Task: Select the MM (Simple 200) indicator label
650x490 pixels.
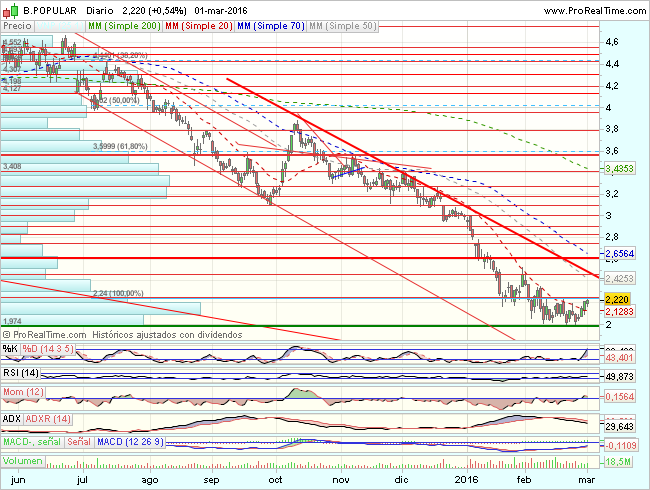Action: (x=124, y=26)
